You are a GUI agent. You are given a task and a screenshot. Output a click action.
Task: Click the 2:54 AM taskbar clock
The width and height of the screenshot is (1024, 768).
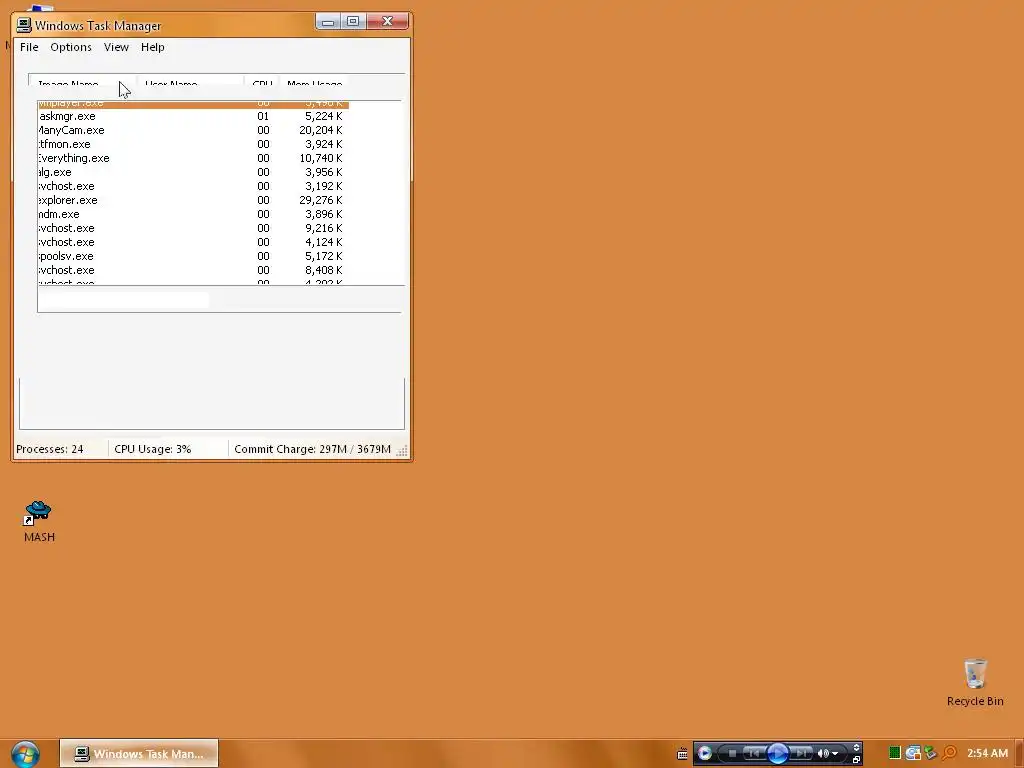[987, 753]
